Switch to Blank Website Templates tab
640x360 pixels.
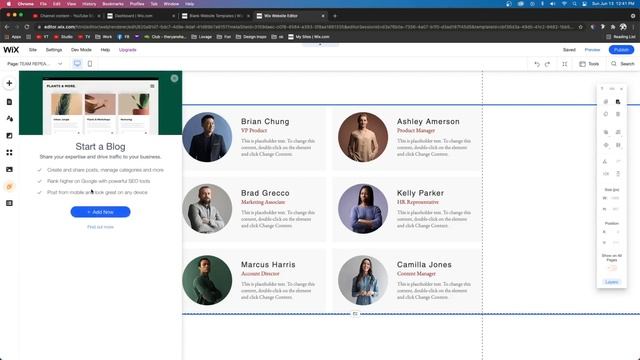click(216, 16)
